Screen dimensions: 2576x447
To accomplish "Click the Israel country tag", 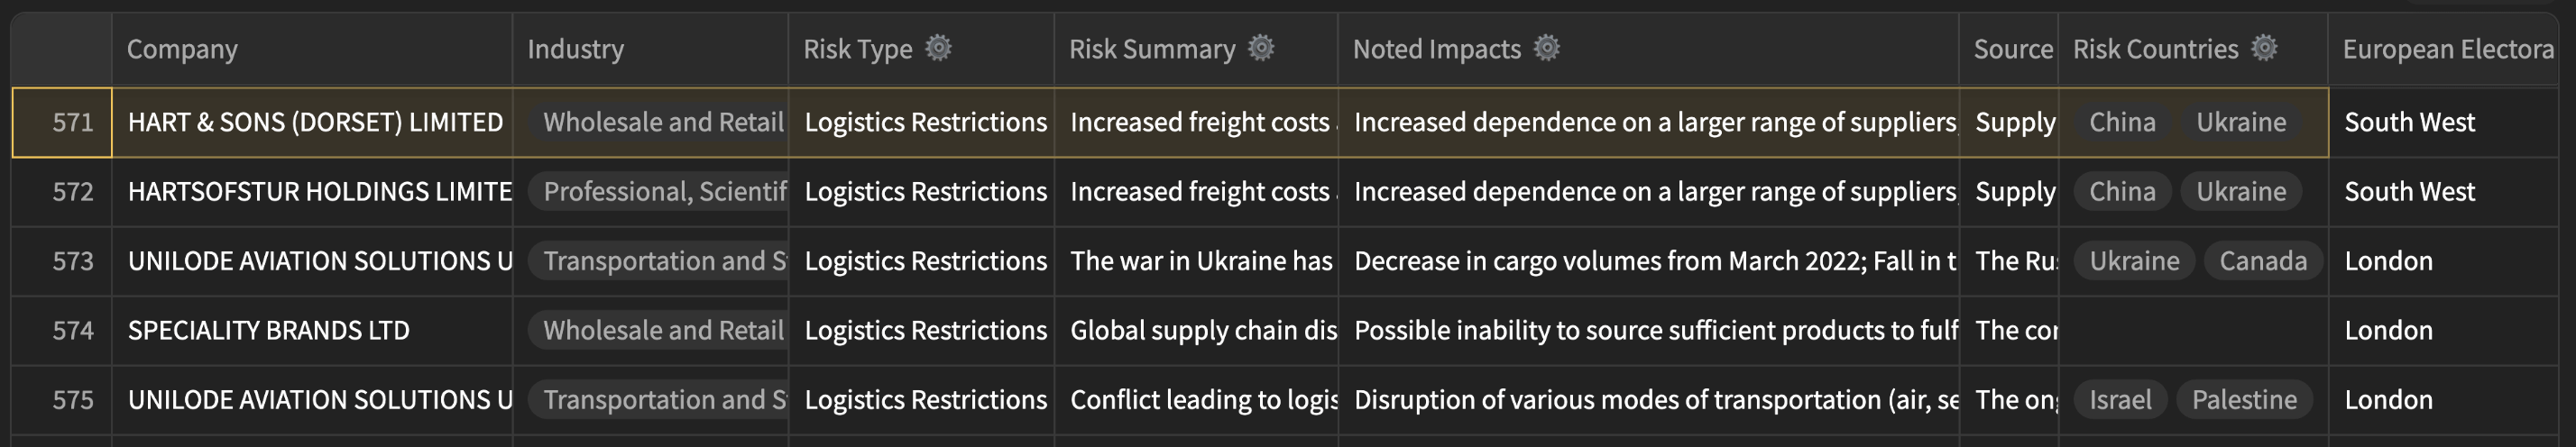I will 2120,400.
